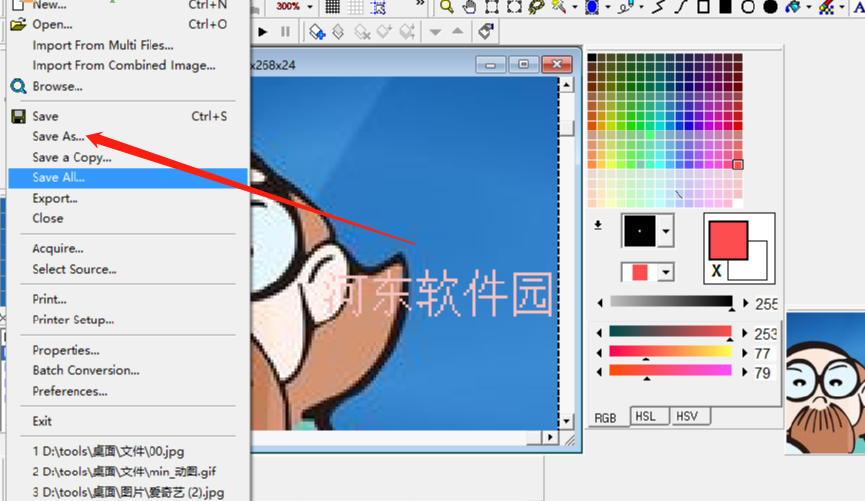This screenshot has width=865, height=501.
Task: Open paint bucket options arrow
Action: click(x=808, y=7)
